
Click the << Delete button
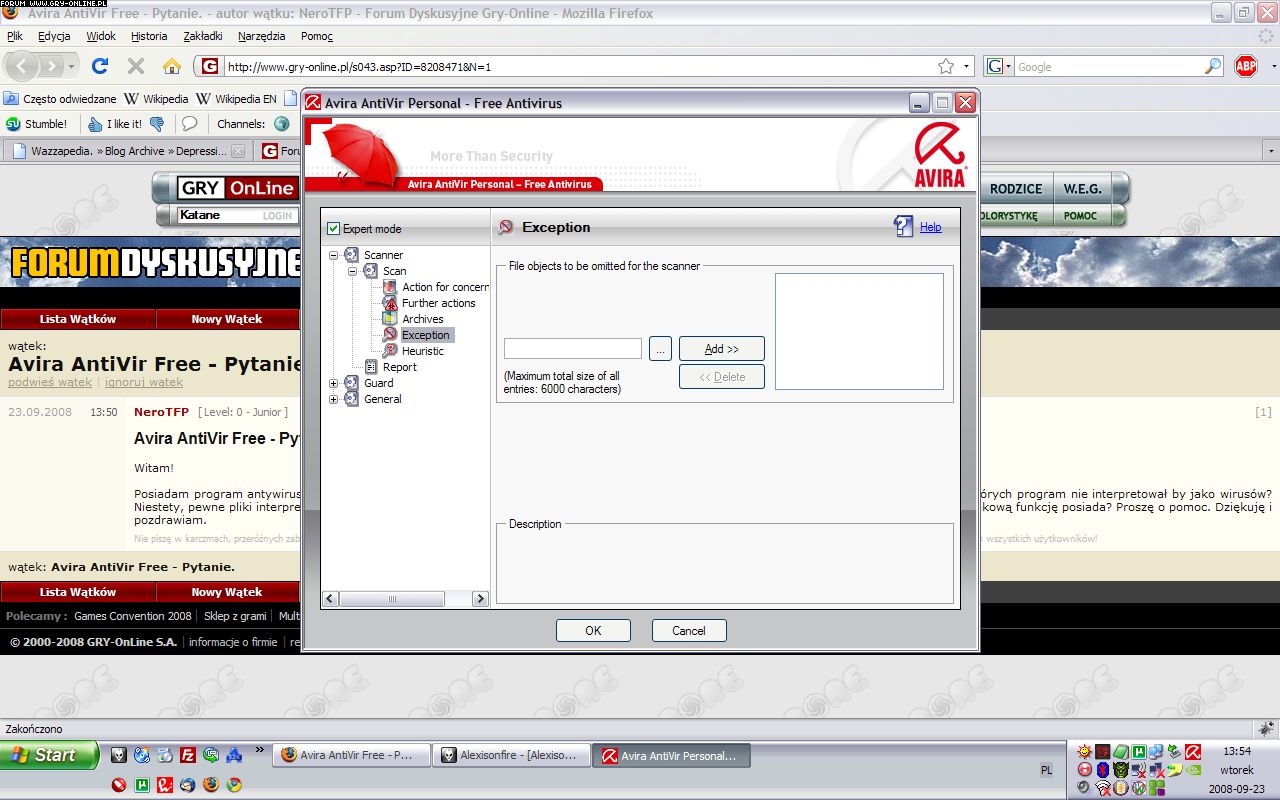[722, 377]
